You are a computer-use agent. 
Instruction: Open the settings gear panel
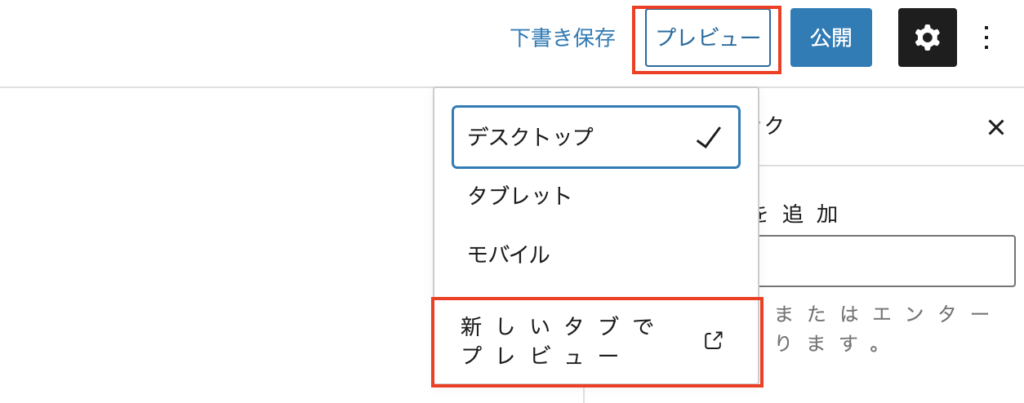pyautogui.click(x=927, y=38)
